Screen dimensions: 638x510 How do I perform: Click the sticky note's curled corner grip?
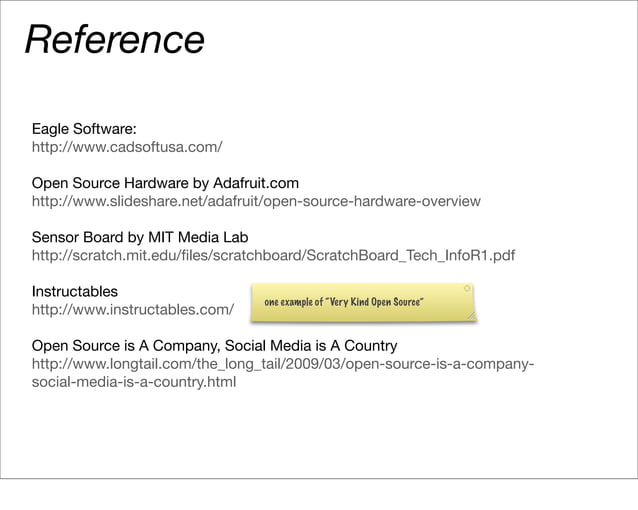(x=471, y=315)
